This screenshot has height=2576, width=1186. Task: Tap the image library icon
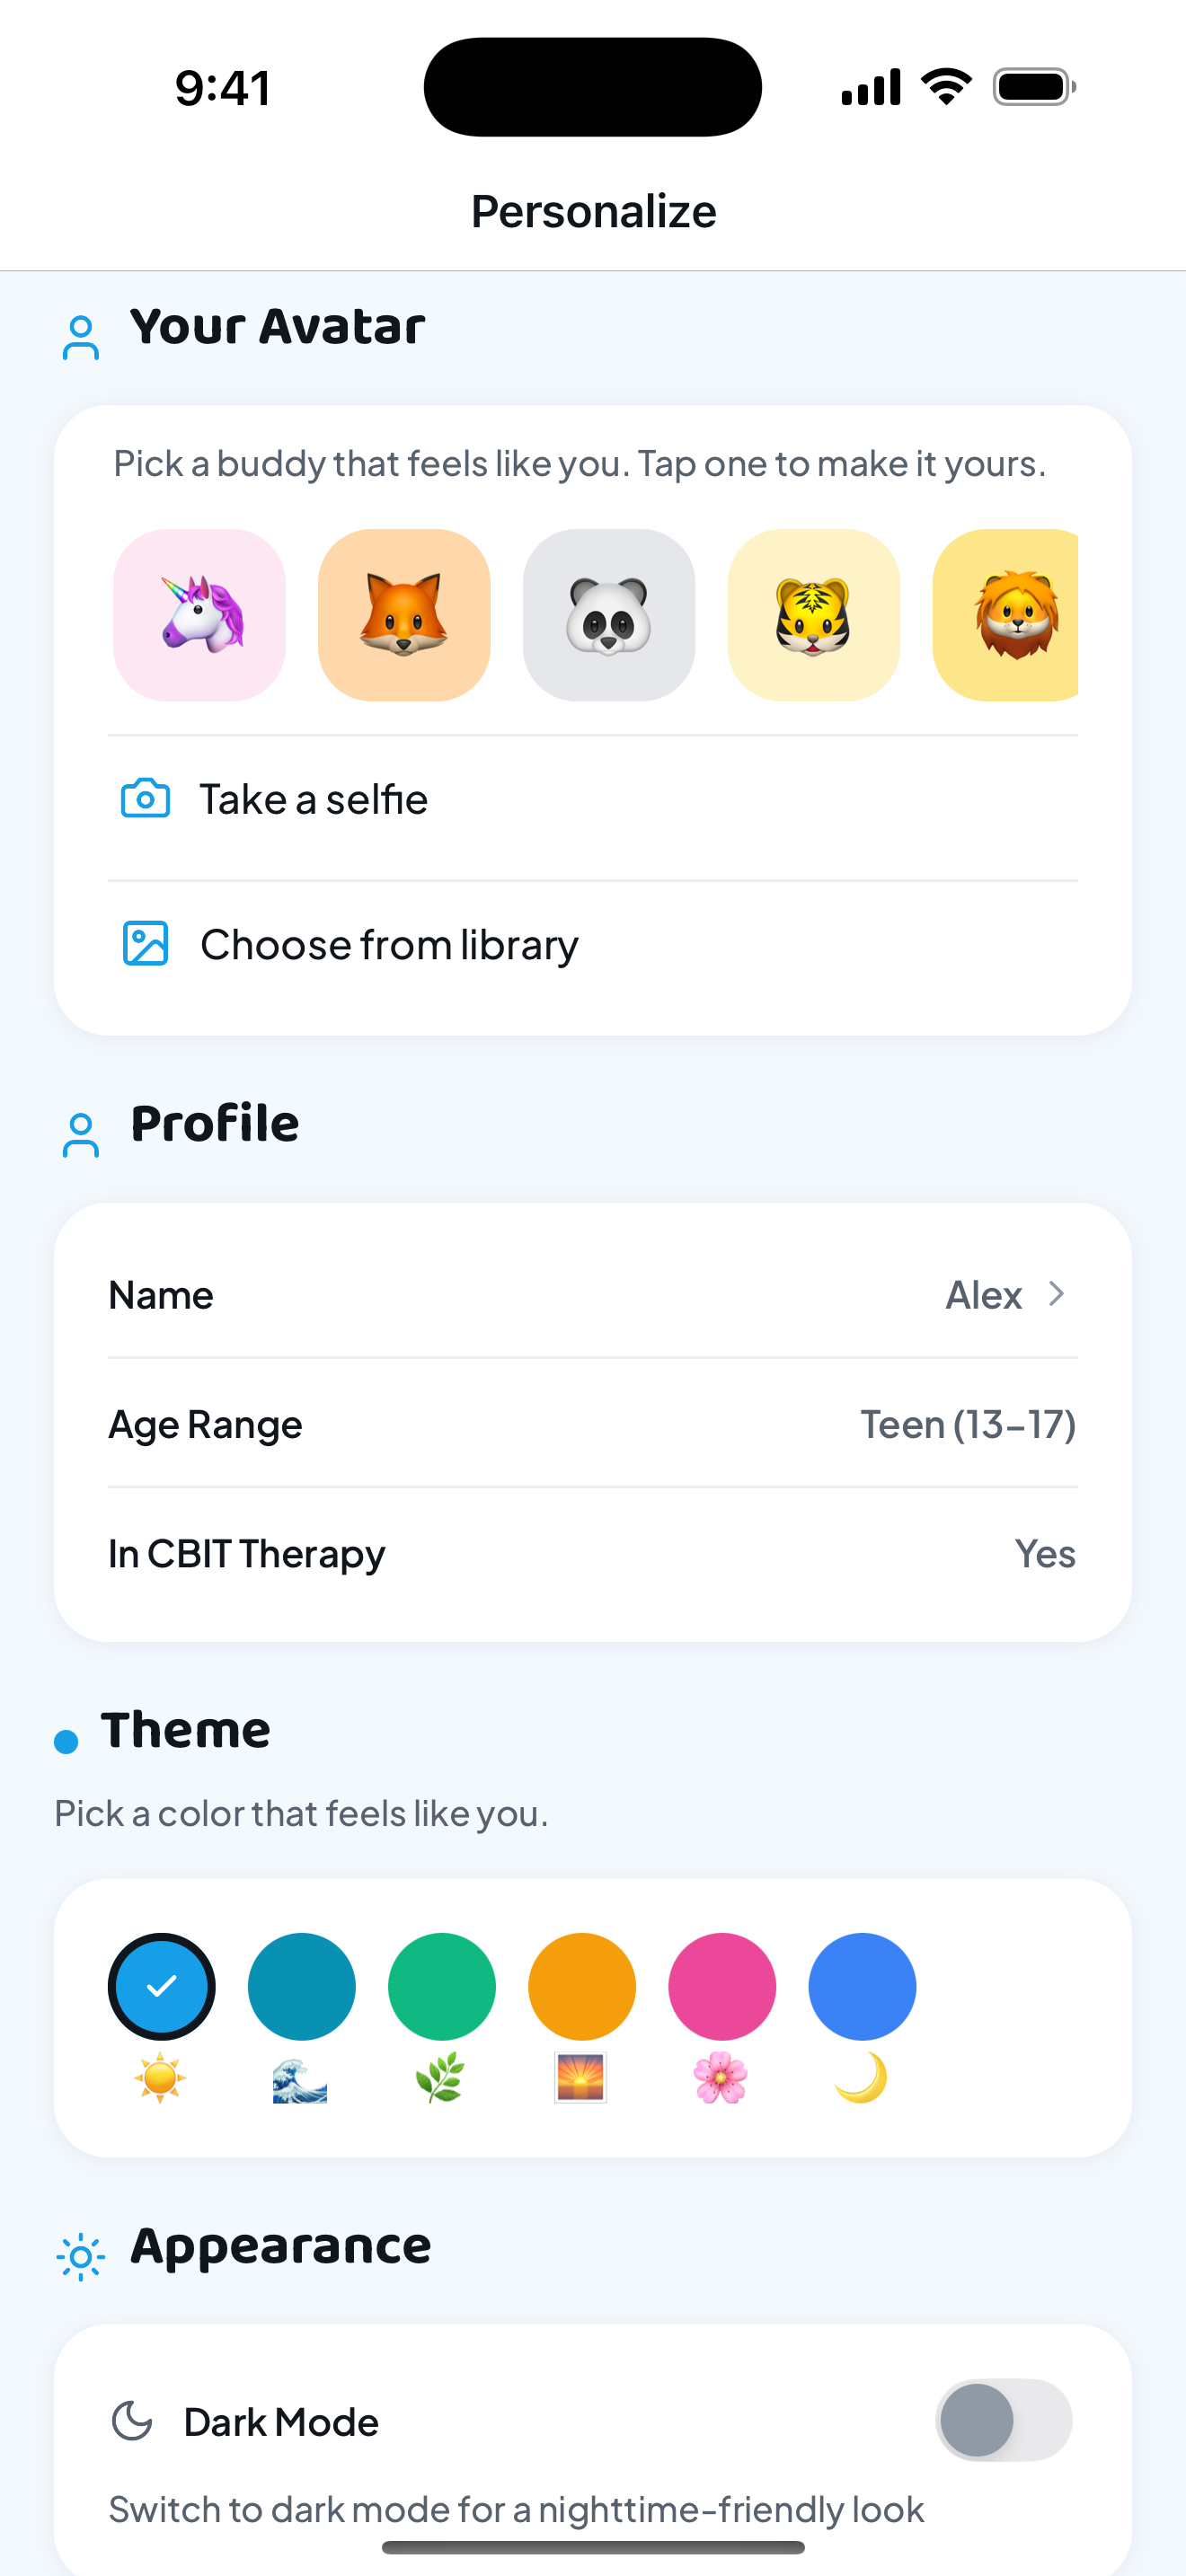pyautogui.click(x=145, y=944)
